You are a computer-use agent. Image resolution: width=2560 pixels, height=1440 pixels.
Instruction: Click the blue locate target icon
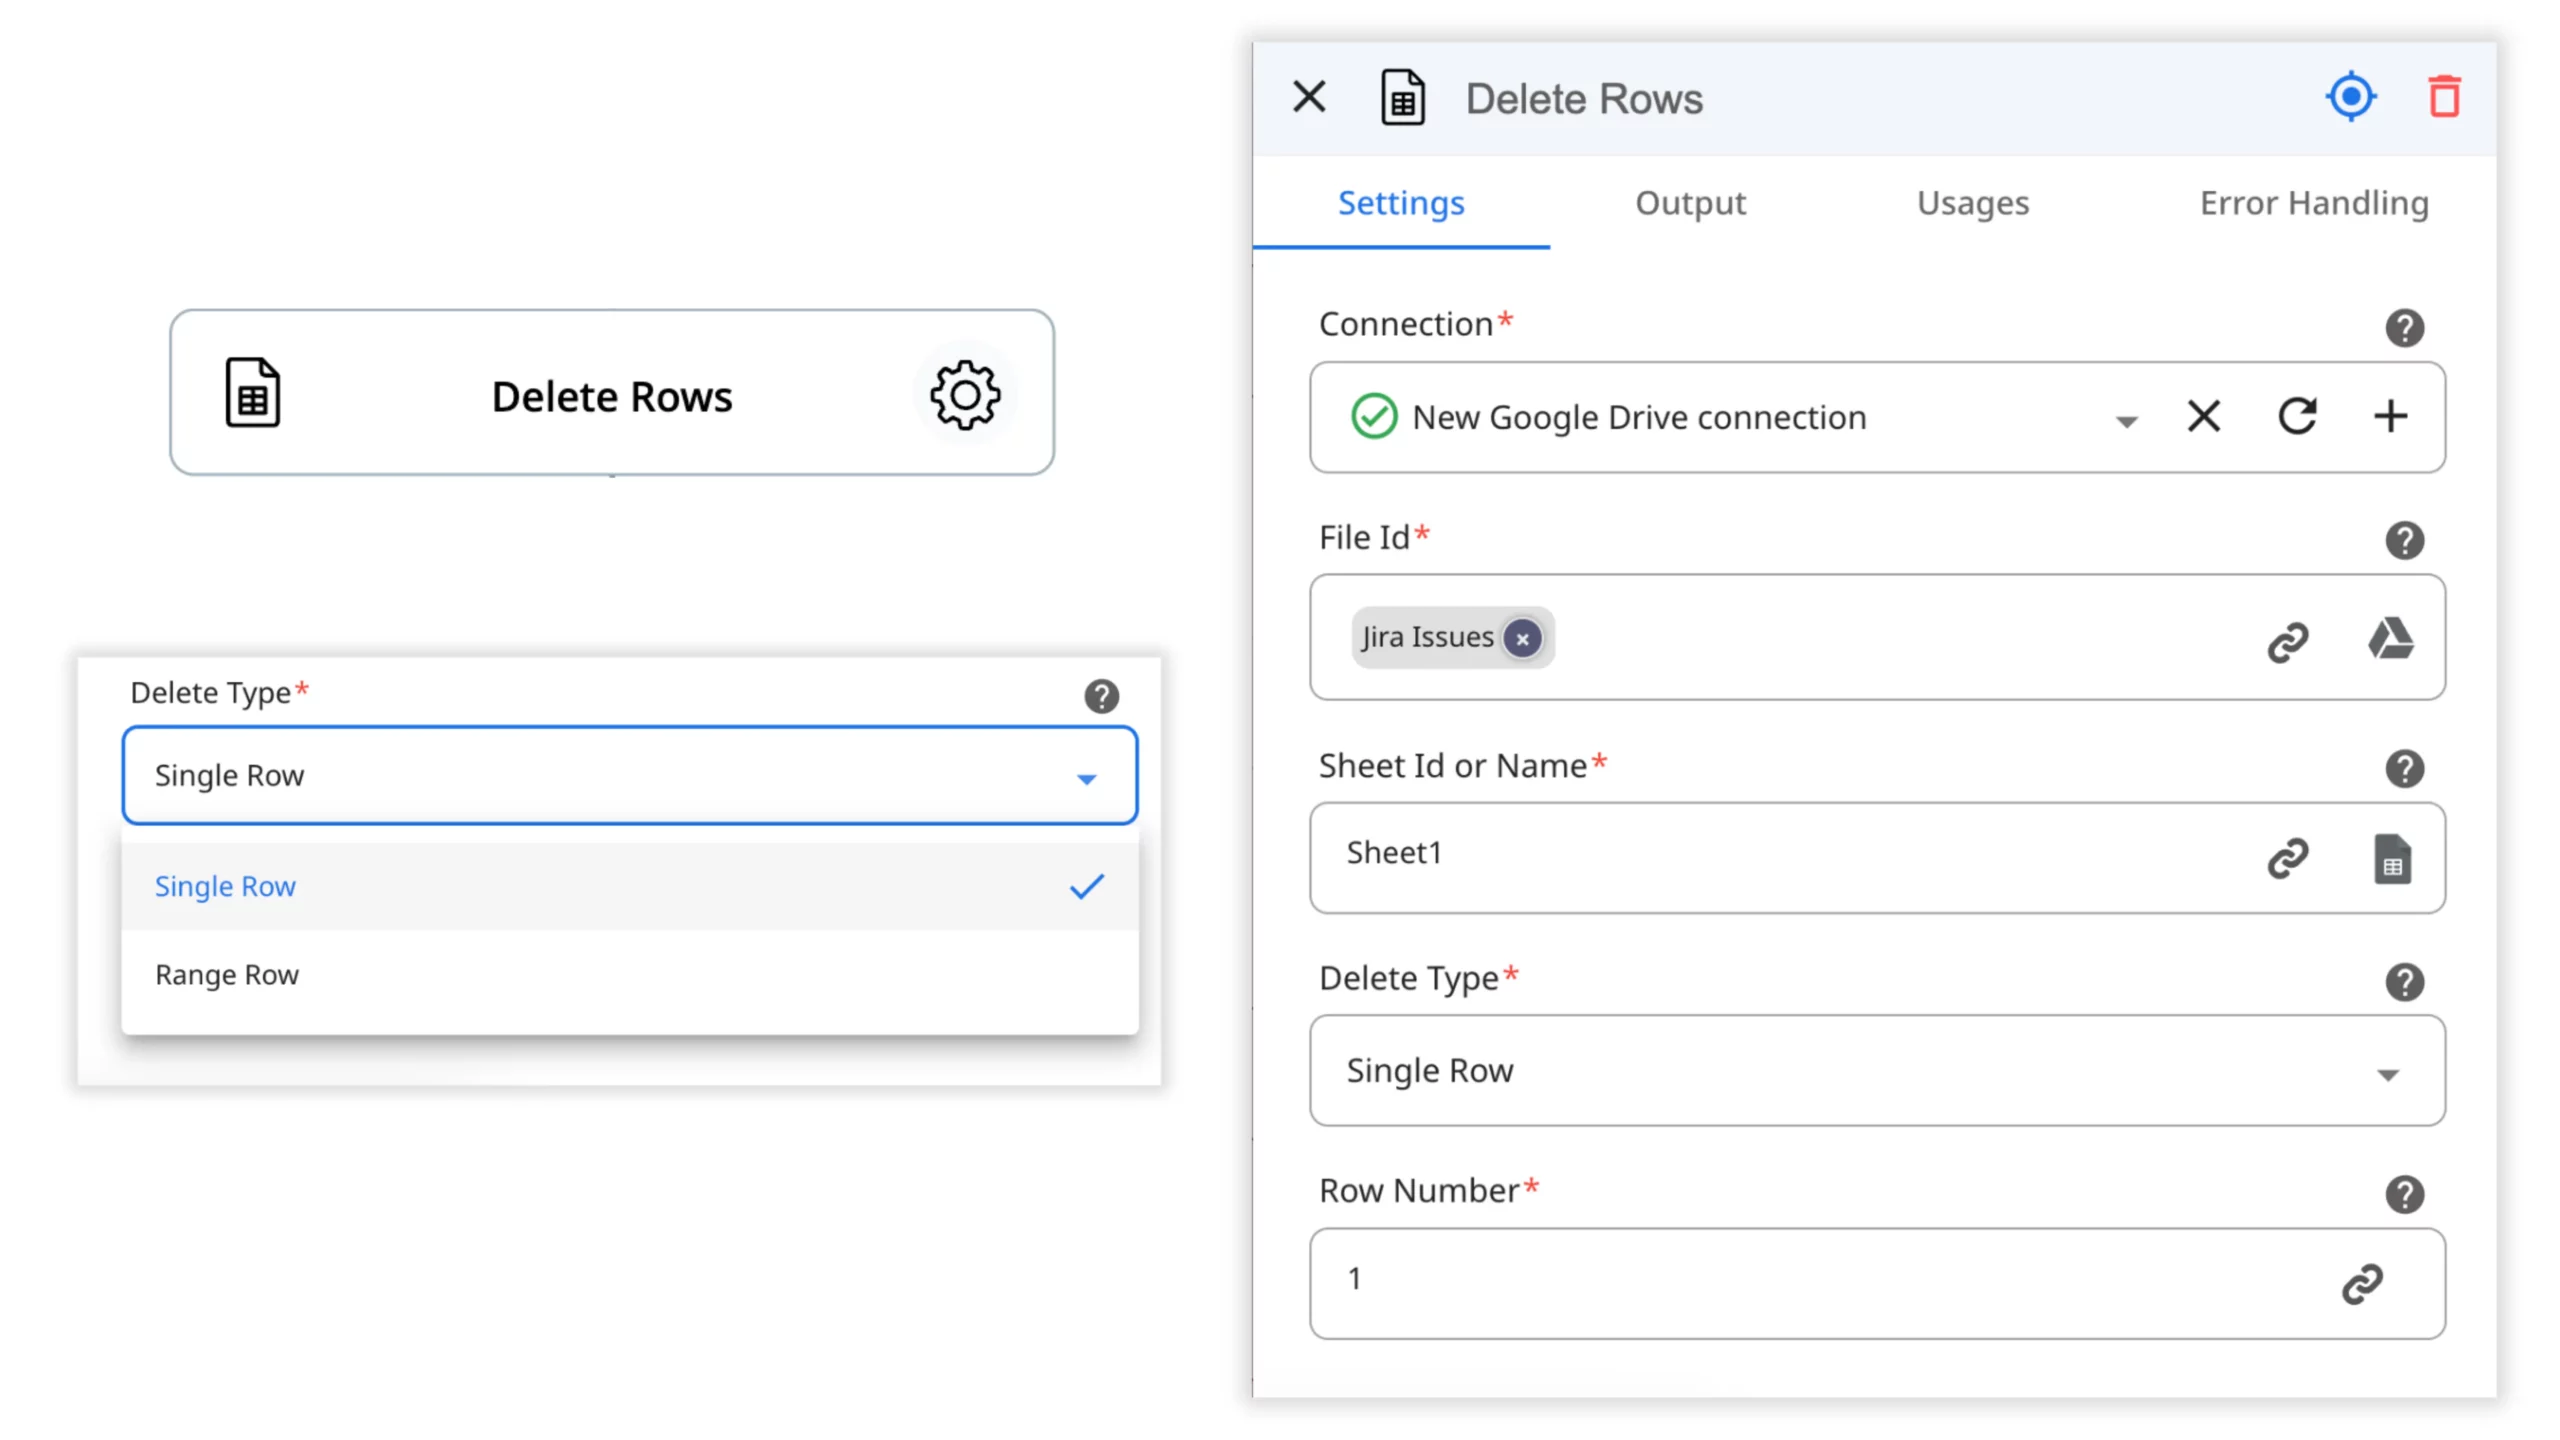click(2350, 97)
